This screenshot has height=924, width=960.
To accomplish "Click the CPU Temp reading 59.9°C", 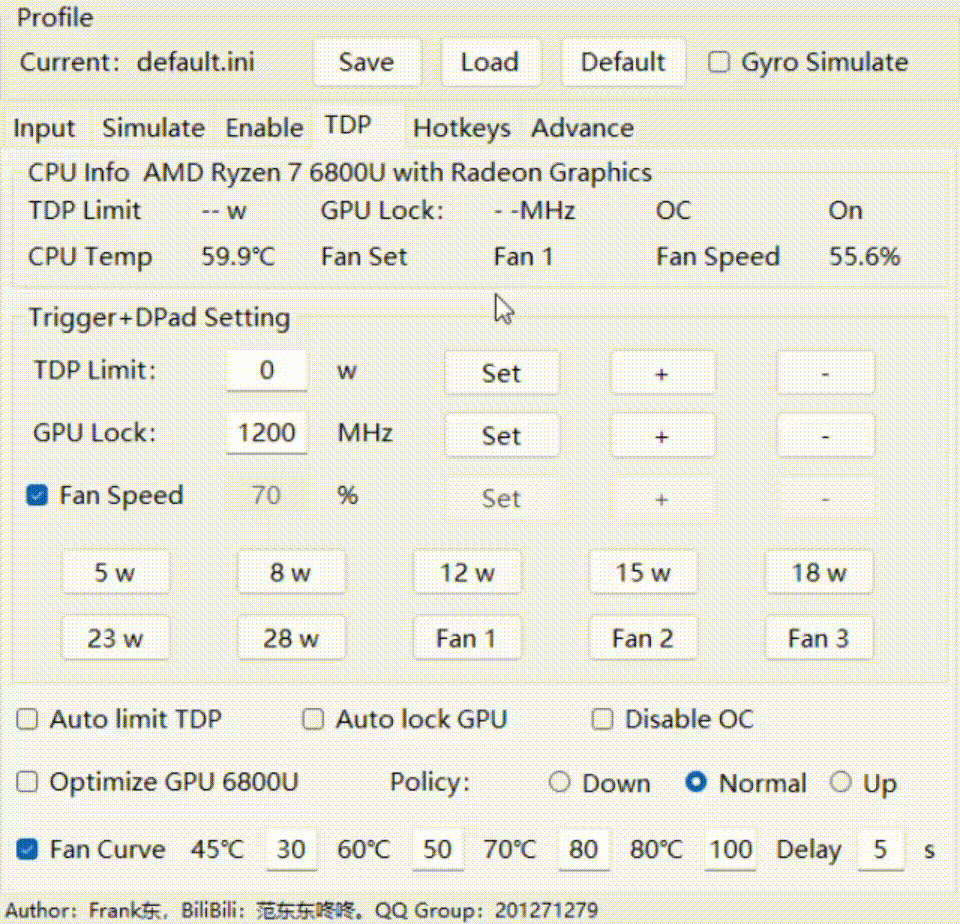I will pyautogui.click(x=238, y=257).
